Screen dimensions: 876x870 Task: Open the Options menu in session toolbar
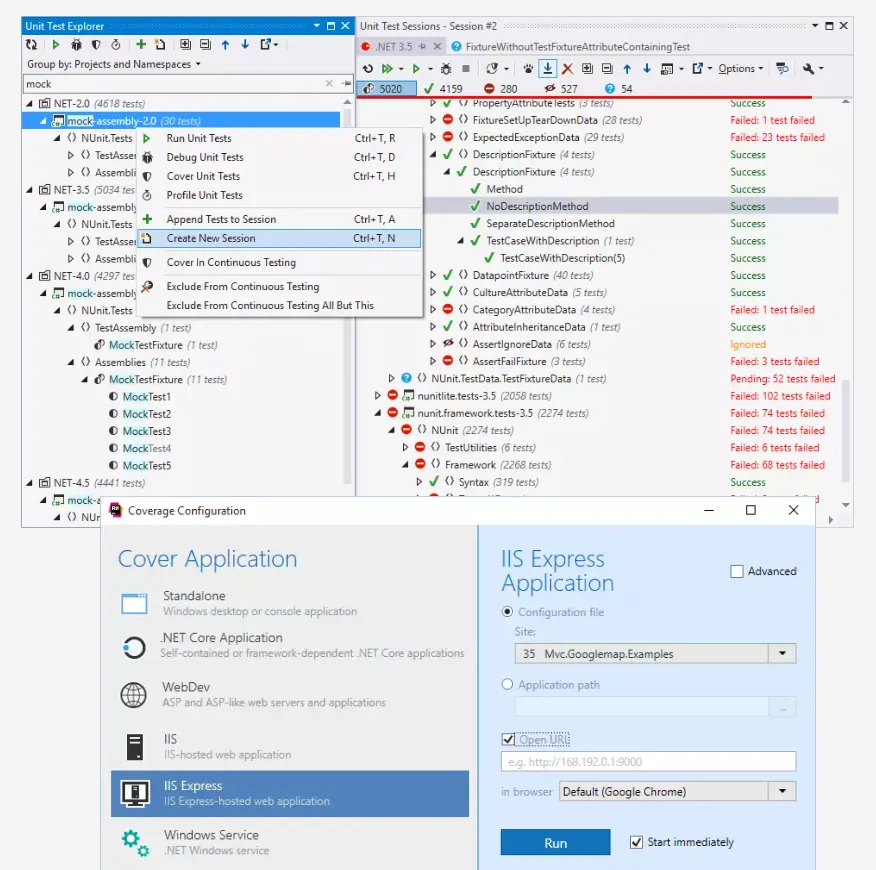pos(740,69)
